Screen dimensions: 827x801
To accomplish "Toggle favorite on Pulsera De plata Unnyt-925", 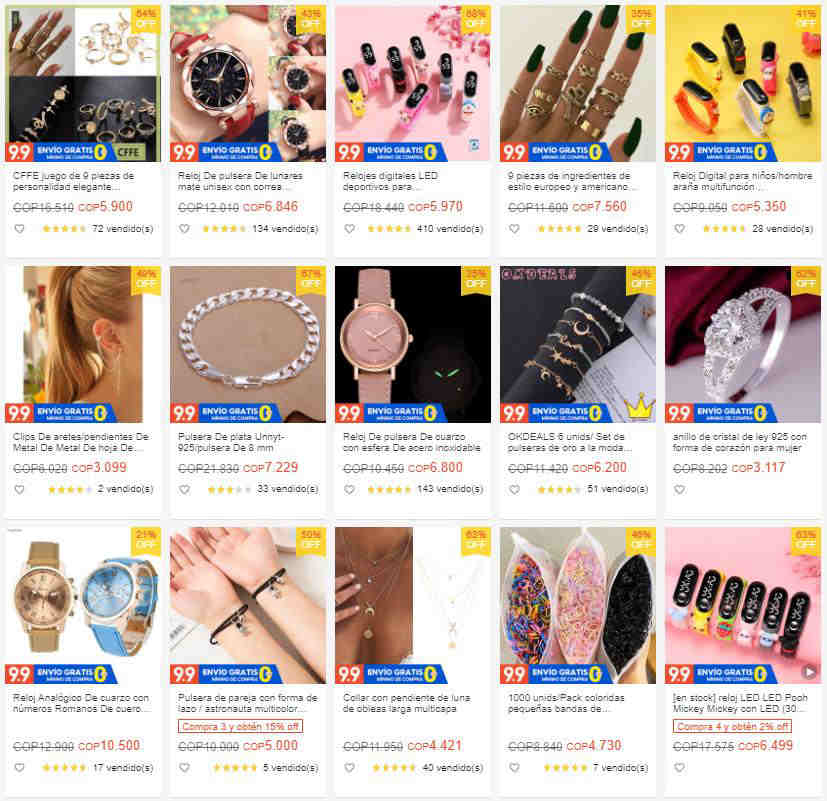I will (184, 489).
